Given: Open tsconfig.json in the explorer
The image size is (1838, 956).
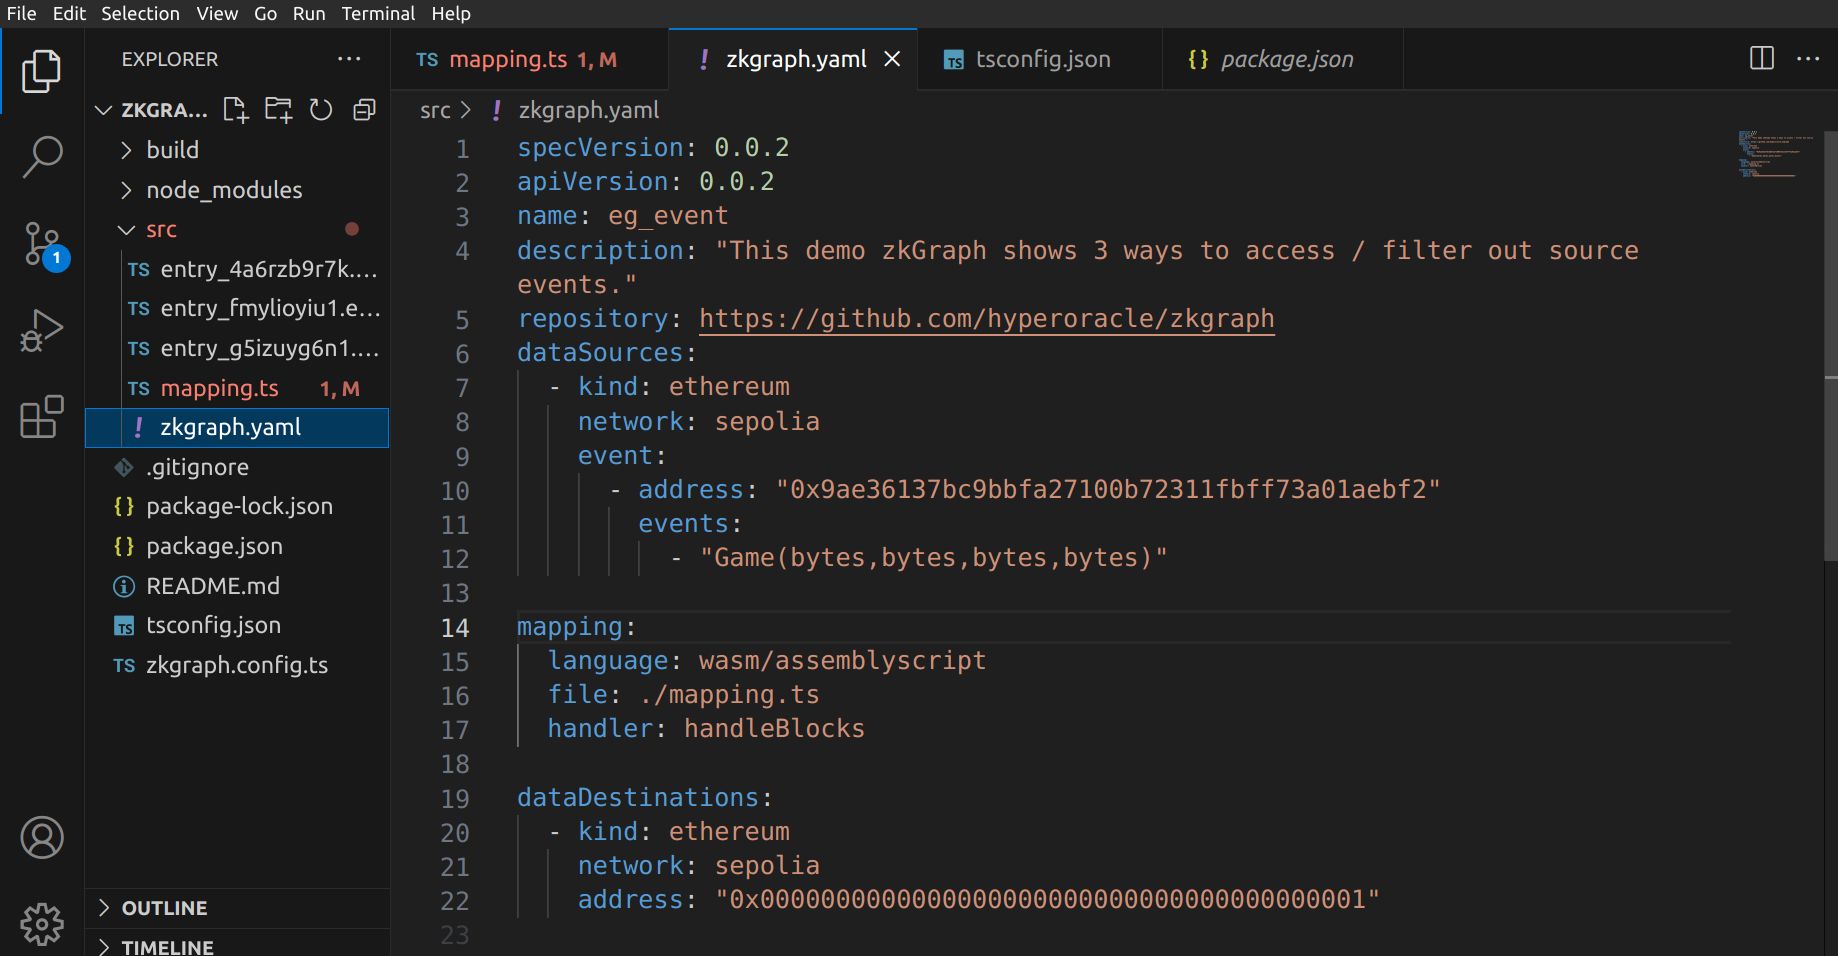Looking at the screenshot, I should click(238, 626).
